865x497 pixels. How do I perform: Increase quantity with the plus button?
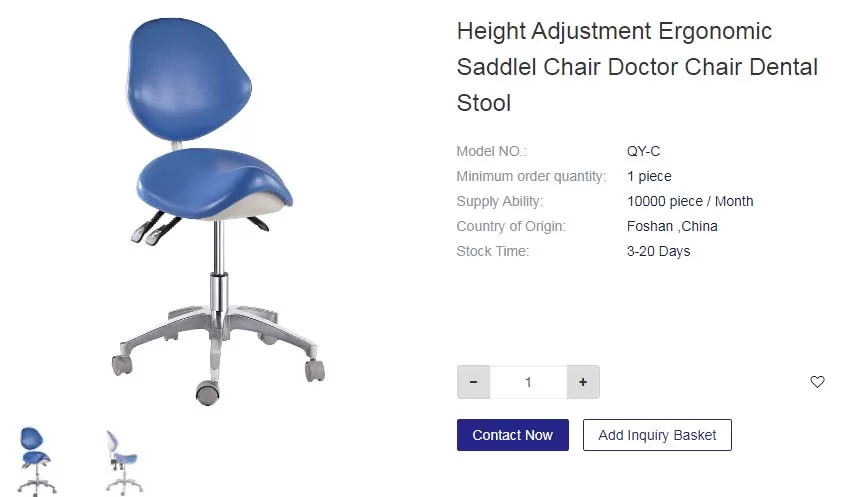[x=583, y=382]
